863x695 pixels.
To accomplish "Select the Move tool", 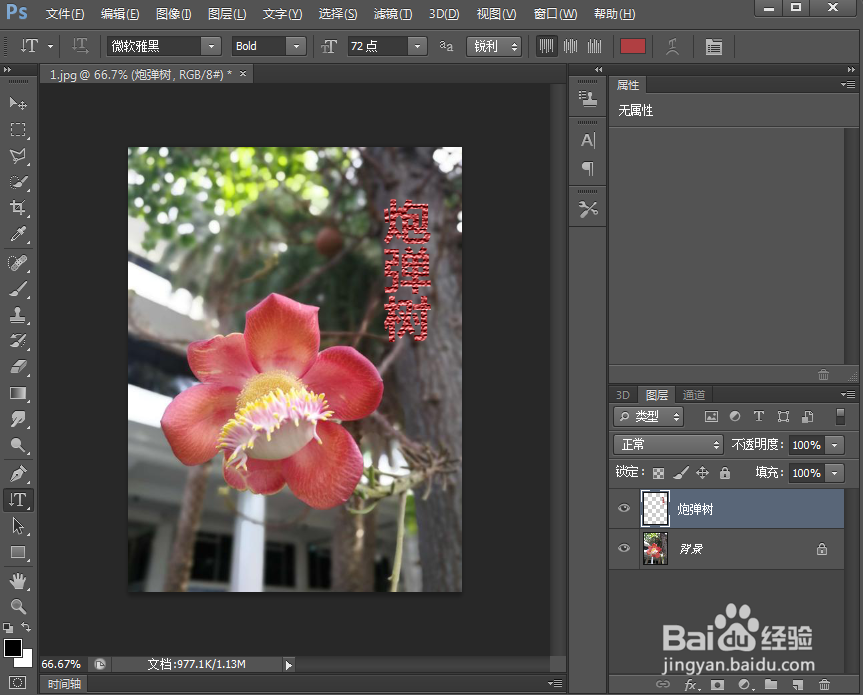I will [x=18, y=103].
